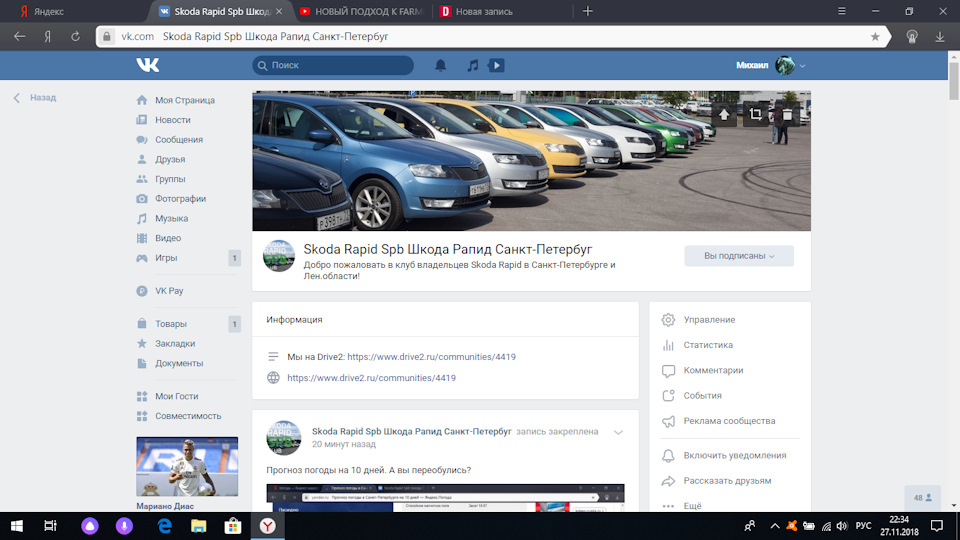
Task: Open profile dropdown next to Михаил
Action: coord(802,66)
